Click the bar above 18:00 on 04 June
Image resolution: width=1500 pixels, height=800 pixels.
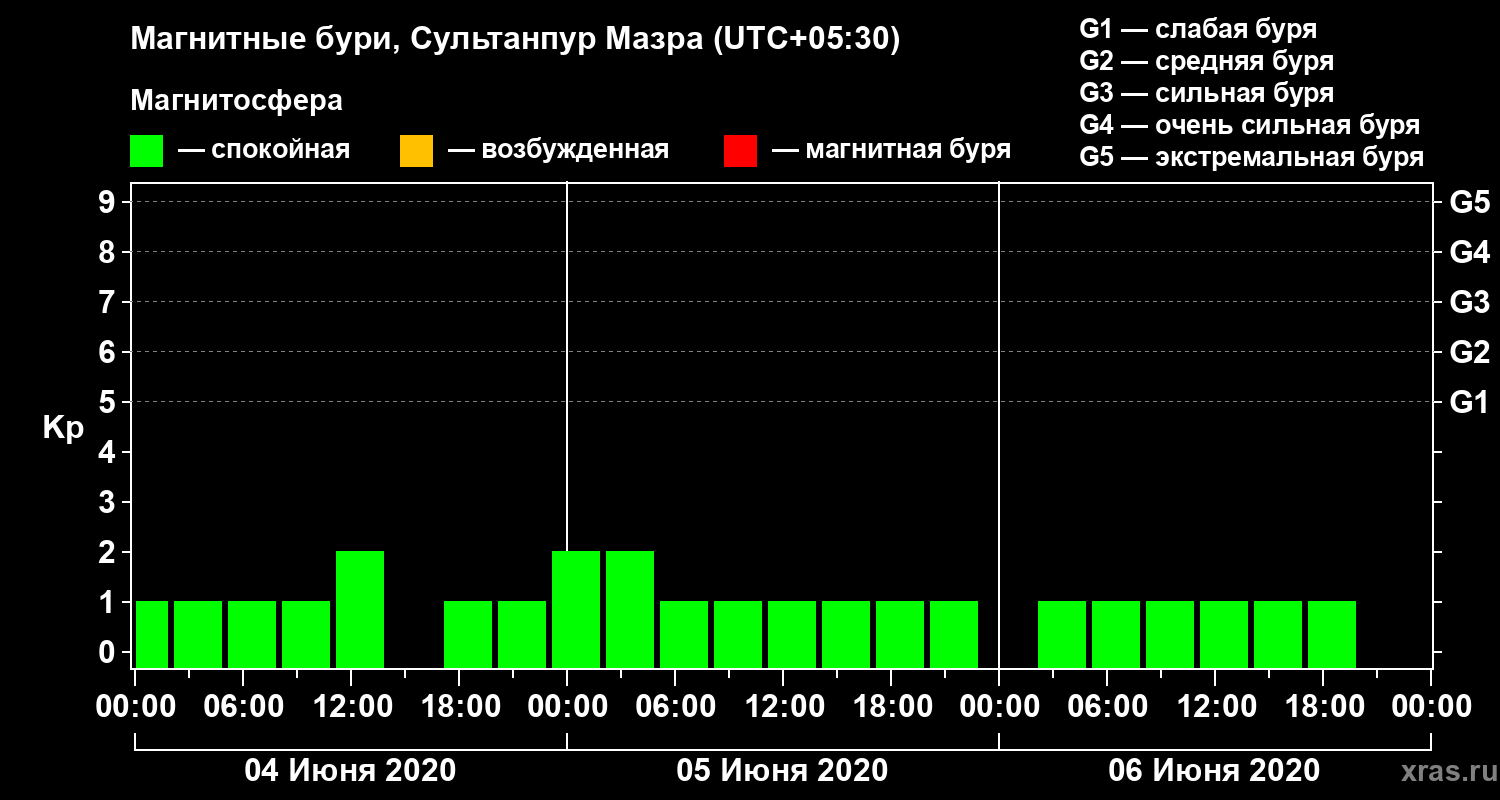point(468,634)
